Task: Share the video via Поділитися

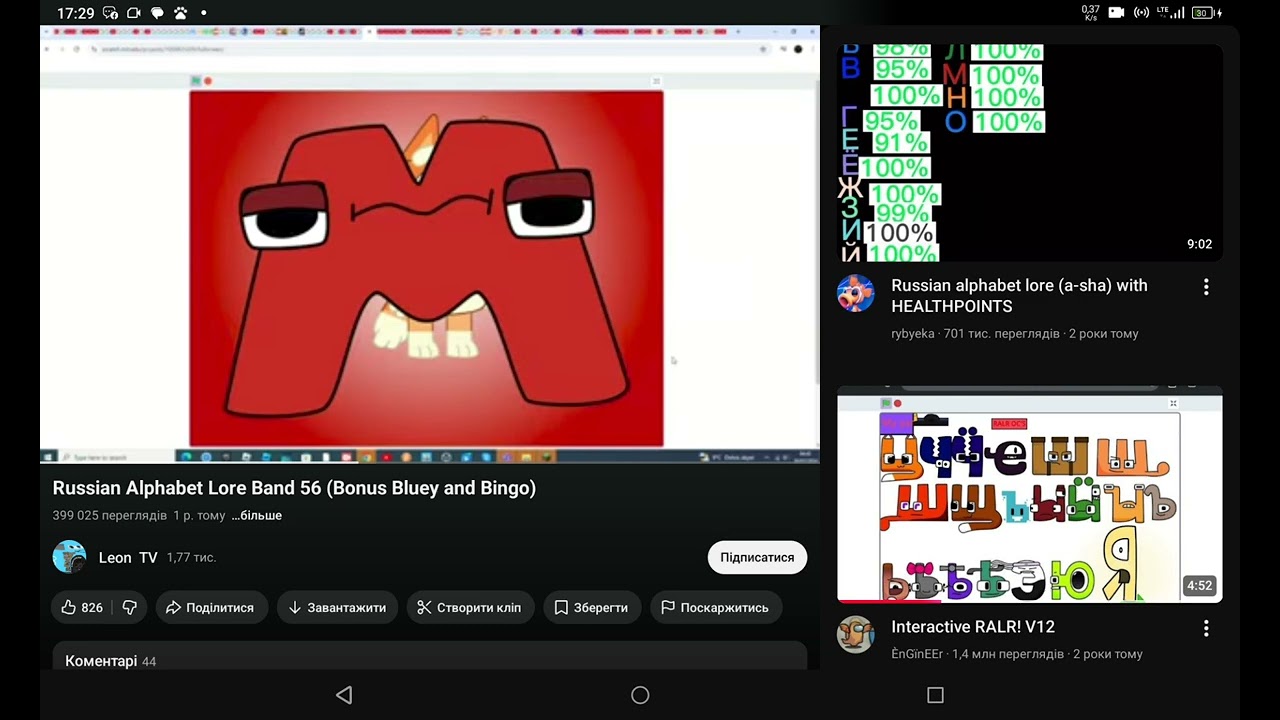Action: point(210,607)
